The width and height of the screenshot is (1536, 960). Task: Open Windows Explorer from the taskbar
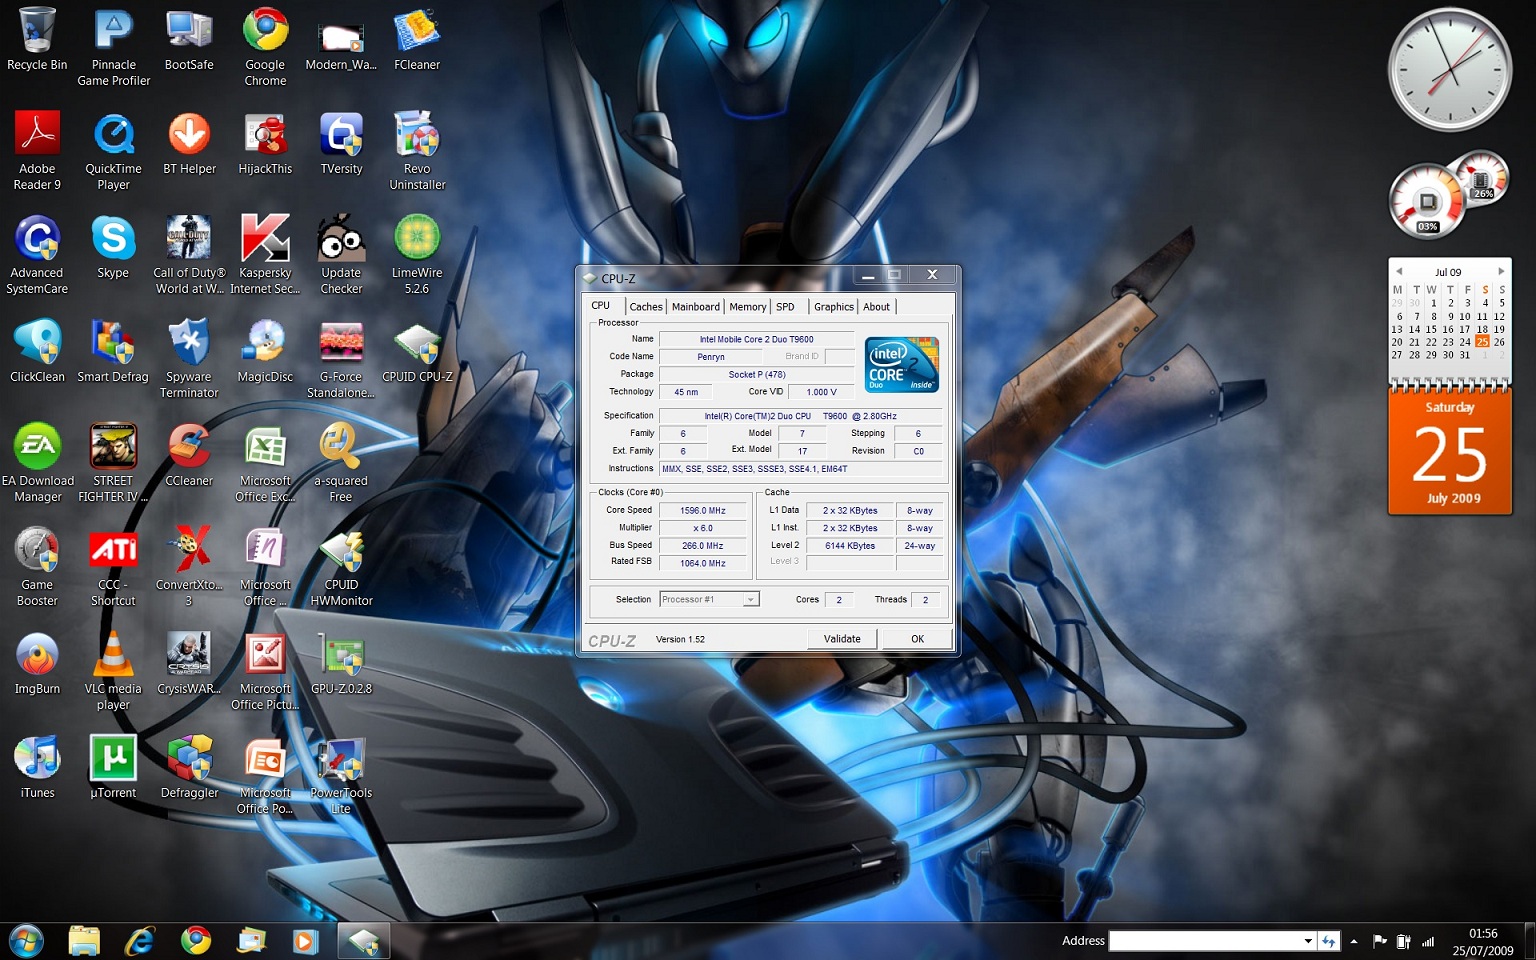tap(84, 941)
